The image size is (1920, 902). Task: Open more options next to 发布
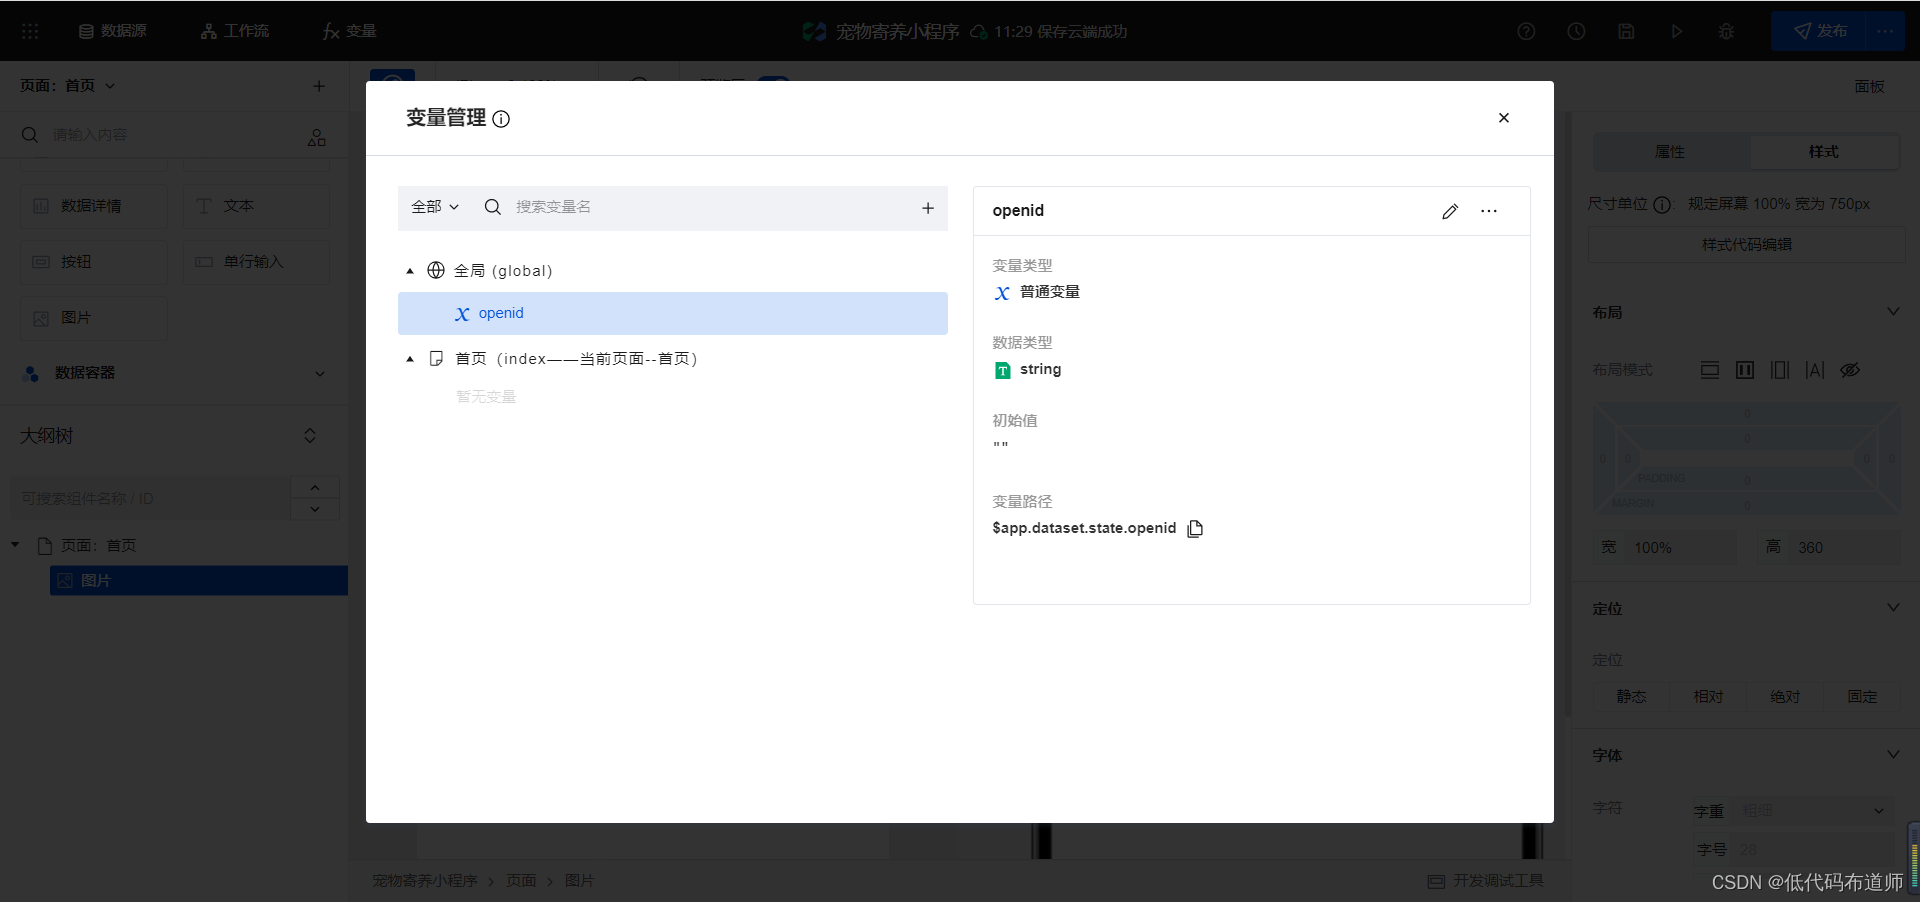click(x=1886, y=31)
